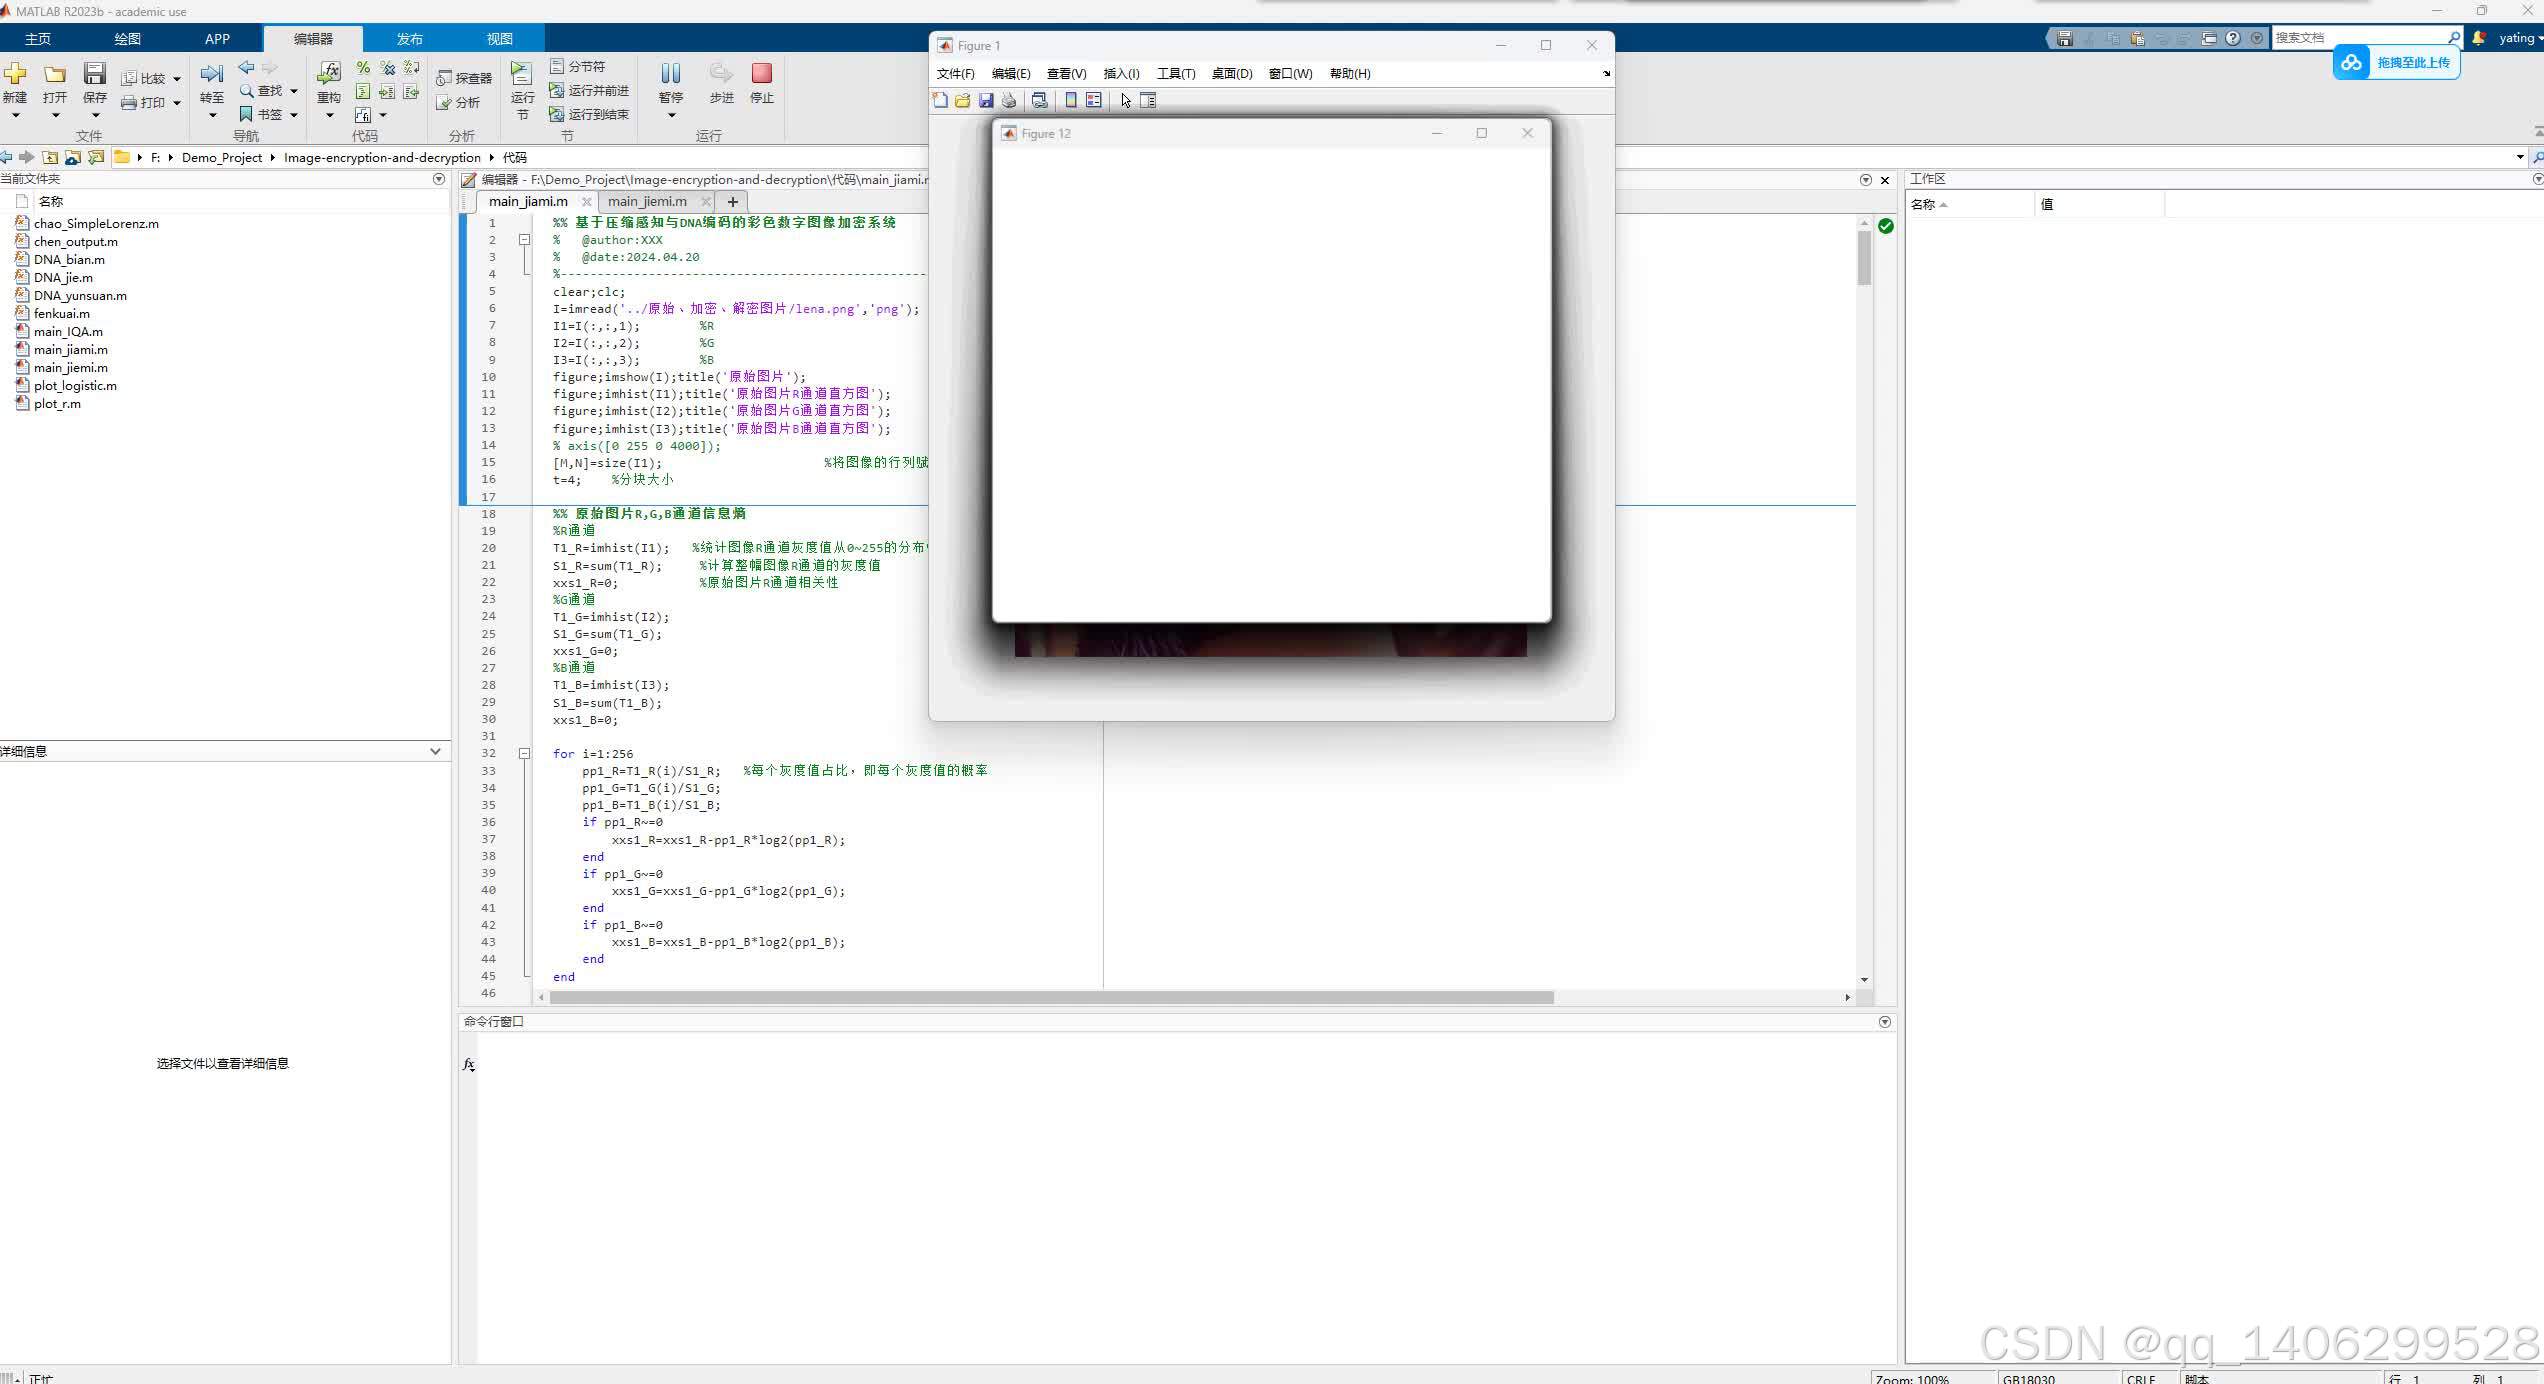Open current folder panel actions dropdown
The height and width of the screenshot is (1384, 2544).
[438, 179]
